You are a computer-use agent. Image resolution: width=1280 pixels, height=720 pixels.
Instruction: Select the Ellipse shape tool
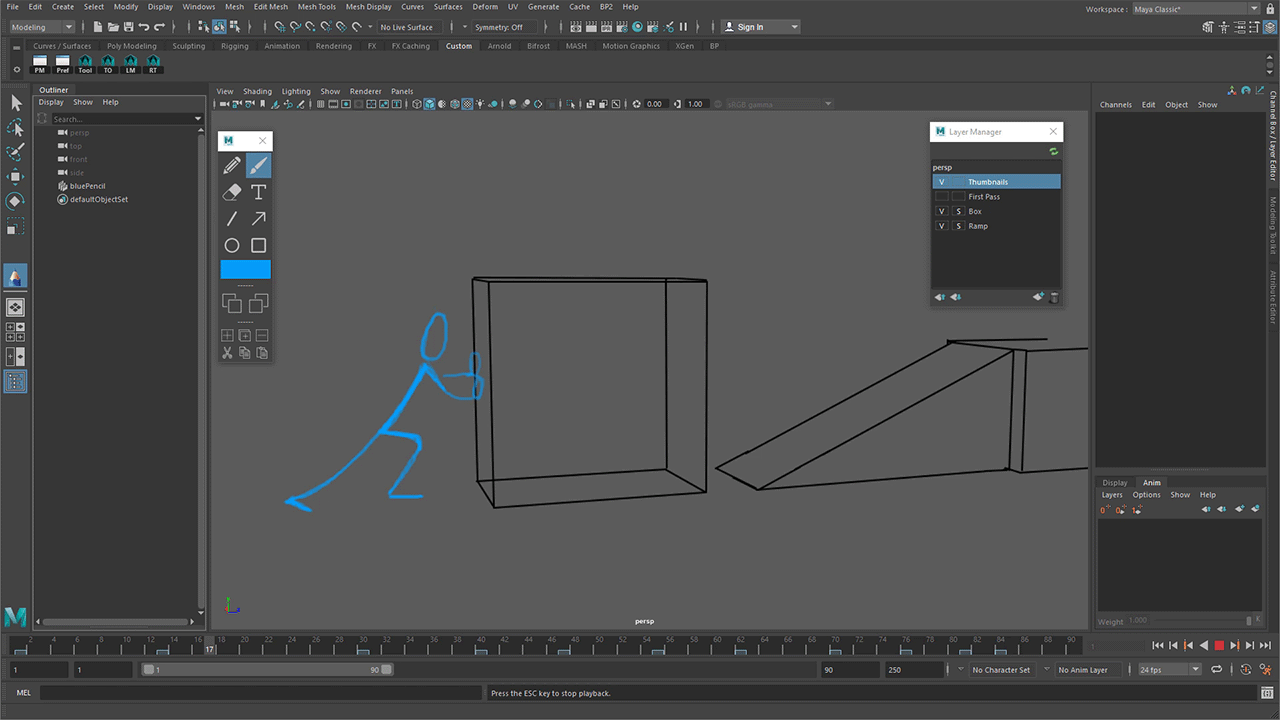(x=232, y=245)
